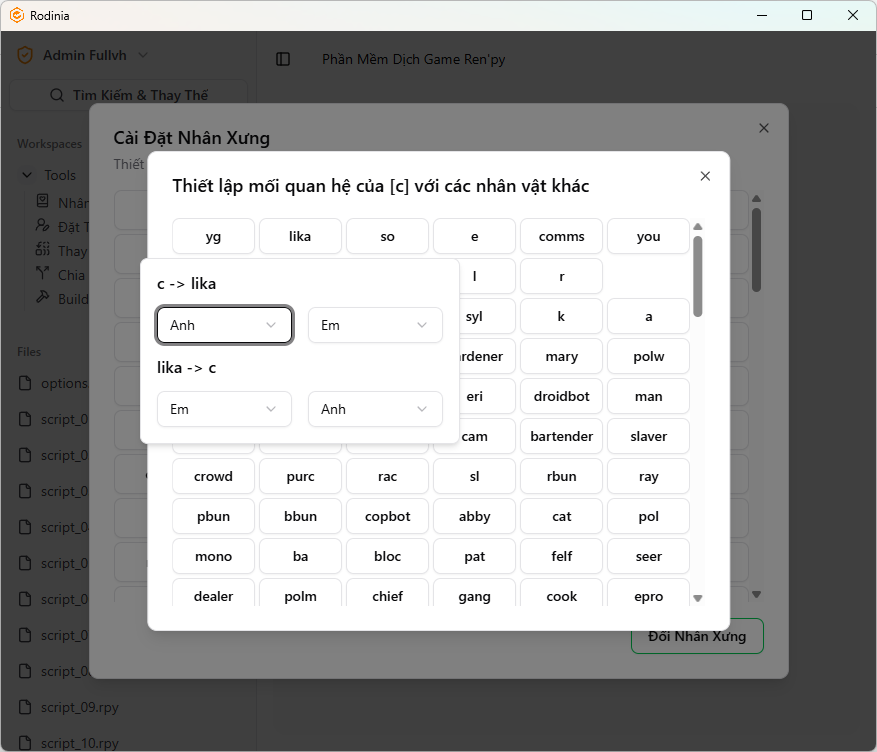Pick the seer character button
877x752 pixels.
[648, 556]
